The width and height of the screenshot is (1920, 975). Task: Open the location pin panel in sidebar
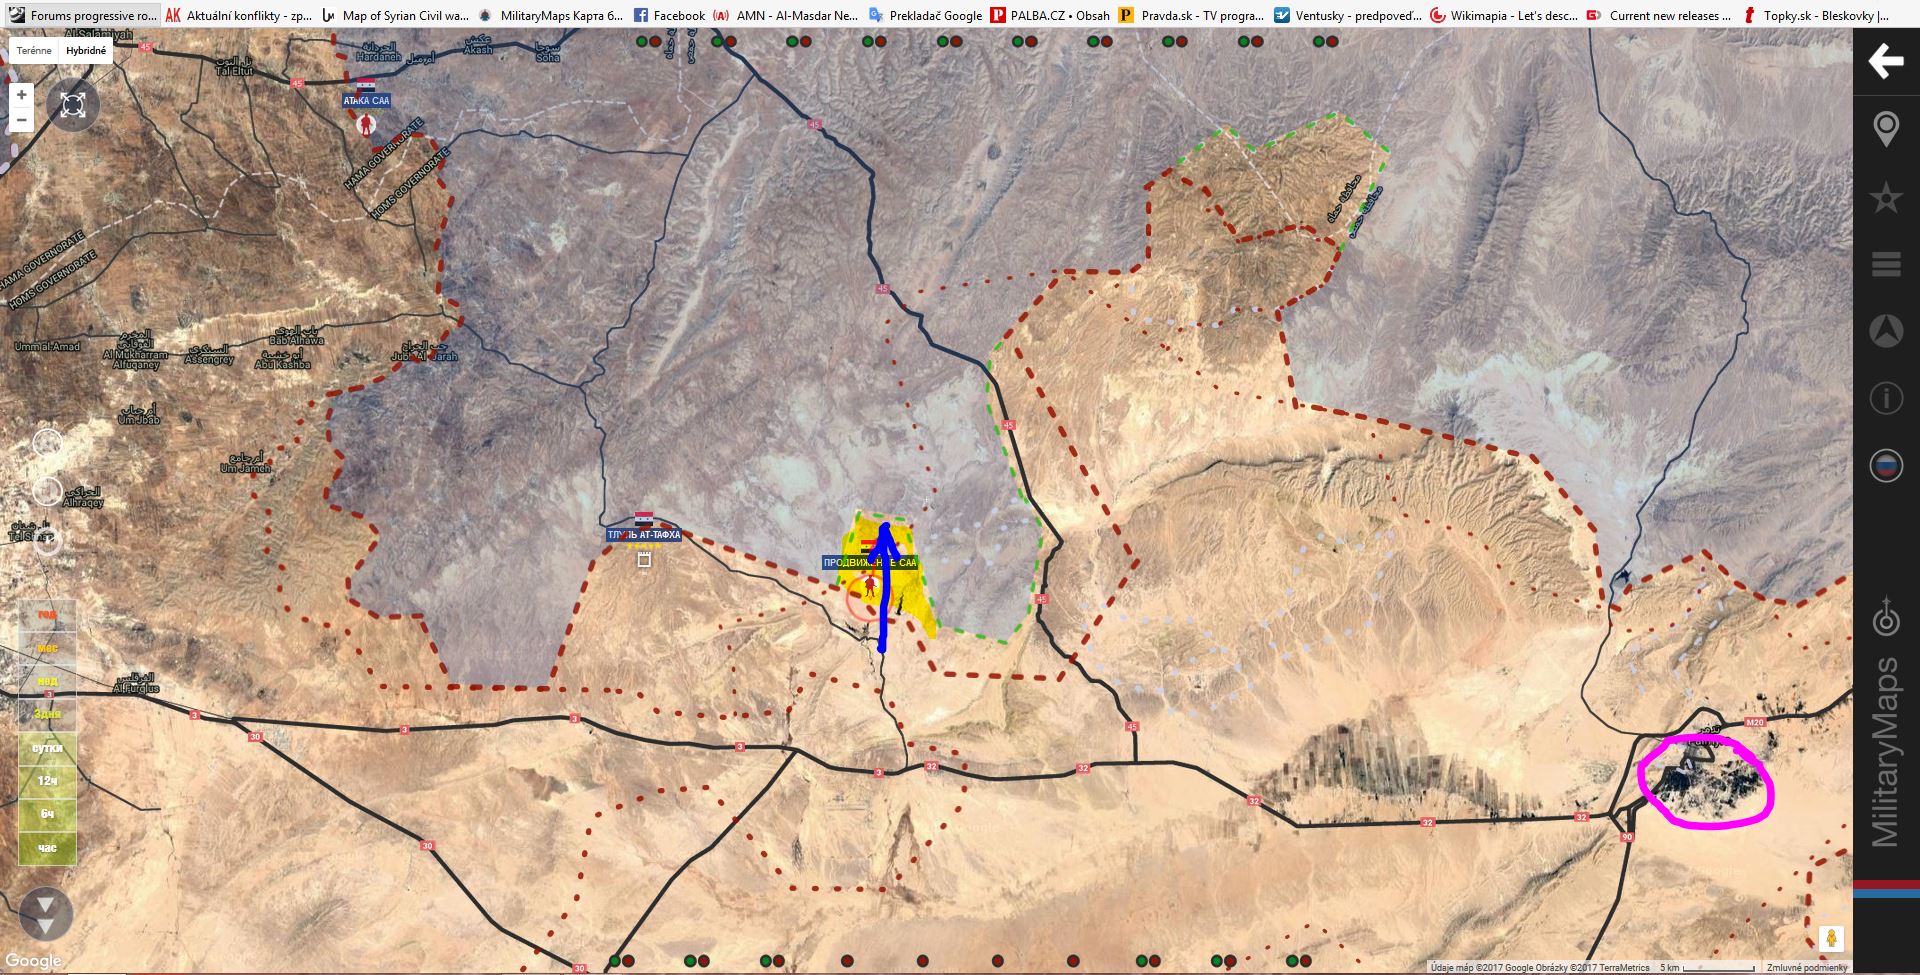click(x=1885, y=130)
